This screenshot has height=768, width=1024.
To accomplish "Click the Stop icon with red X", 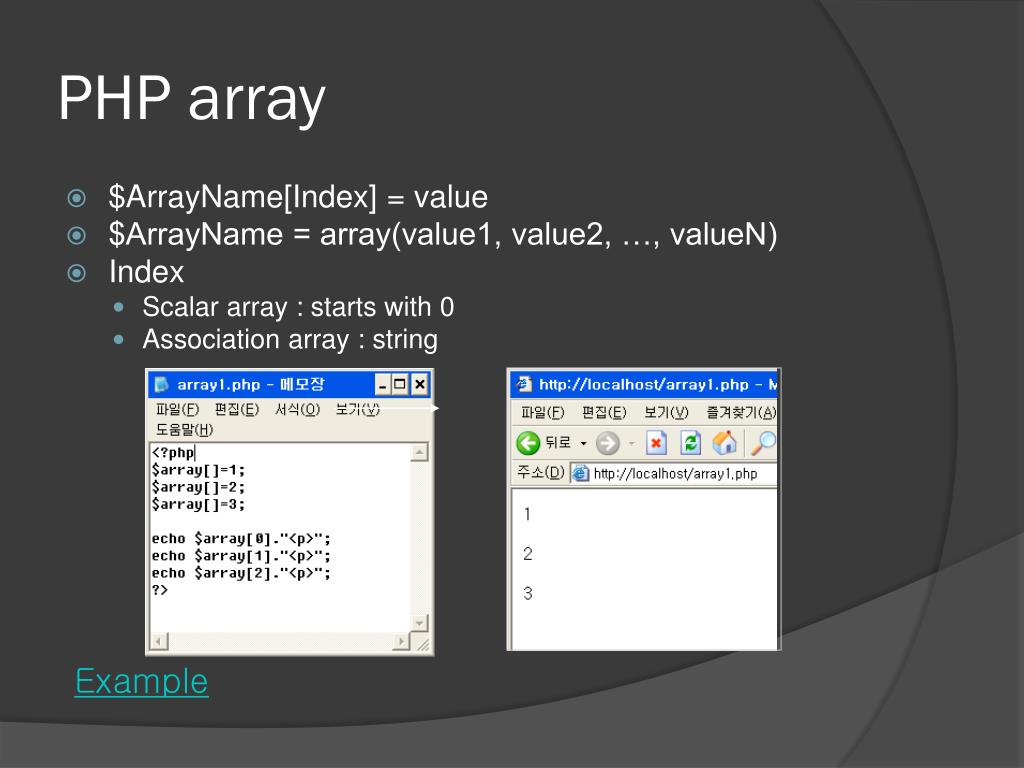I will (656, 443).
